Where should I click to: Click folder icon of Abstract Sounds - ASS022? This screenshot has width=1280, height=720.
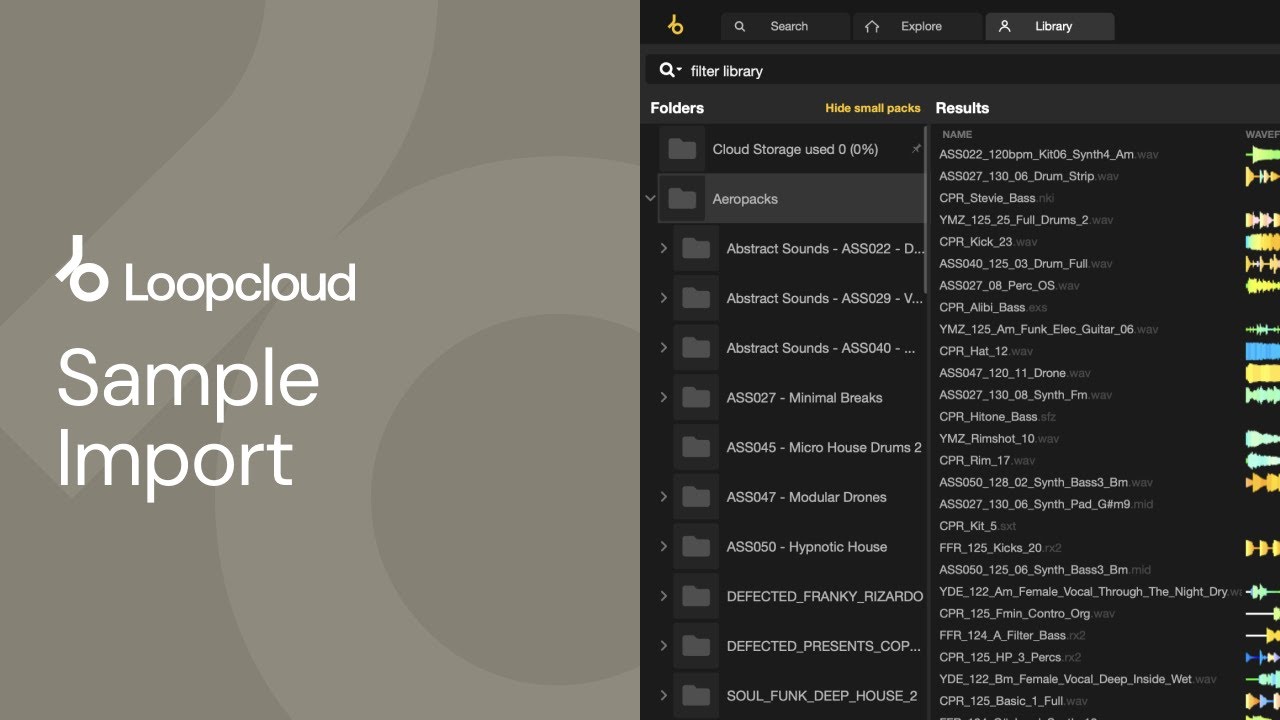click(x=696, y=248)
